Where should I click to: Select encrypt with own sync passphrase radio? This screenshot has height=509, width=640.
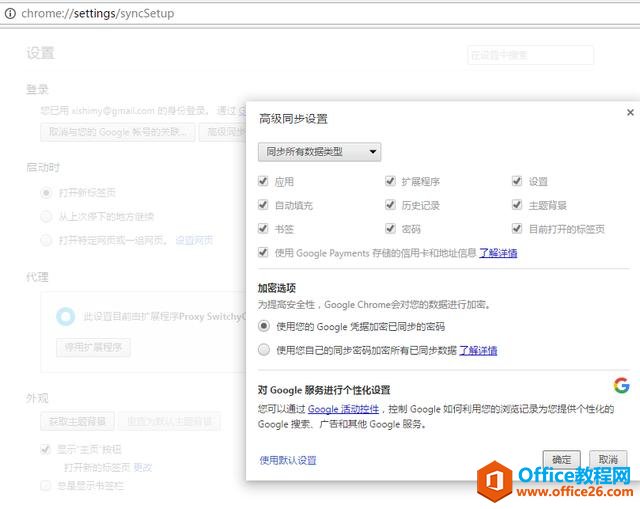[x=264, y=349]
